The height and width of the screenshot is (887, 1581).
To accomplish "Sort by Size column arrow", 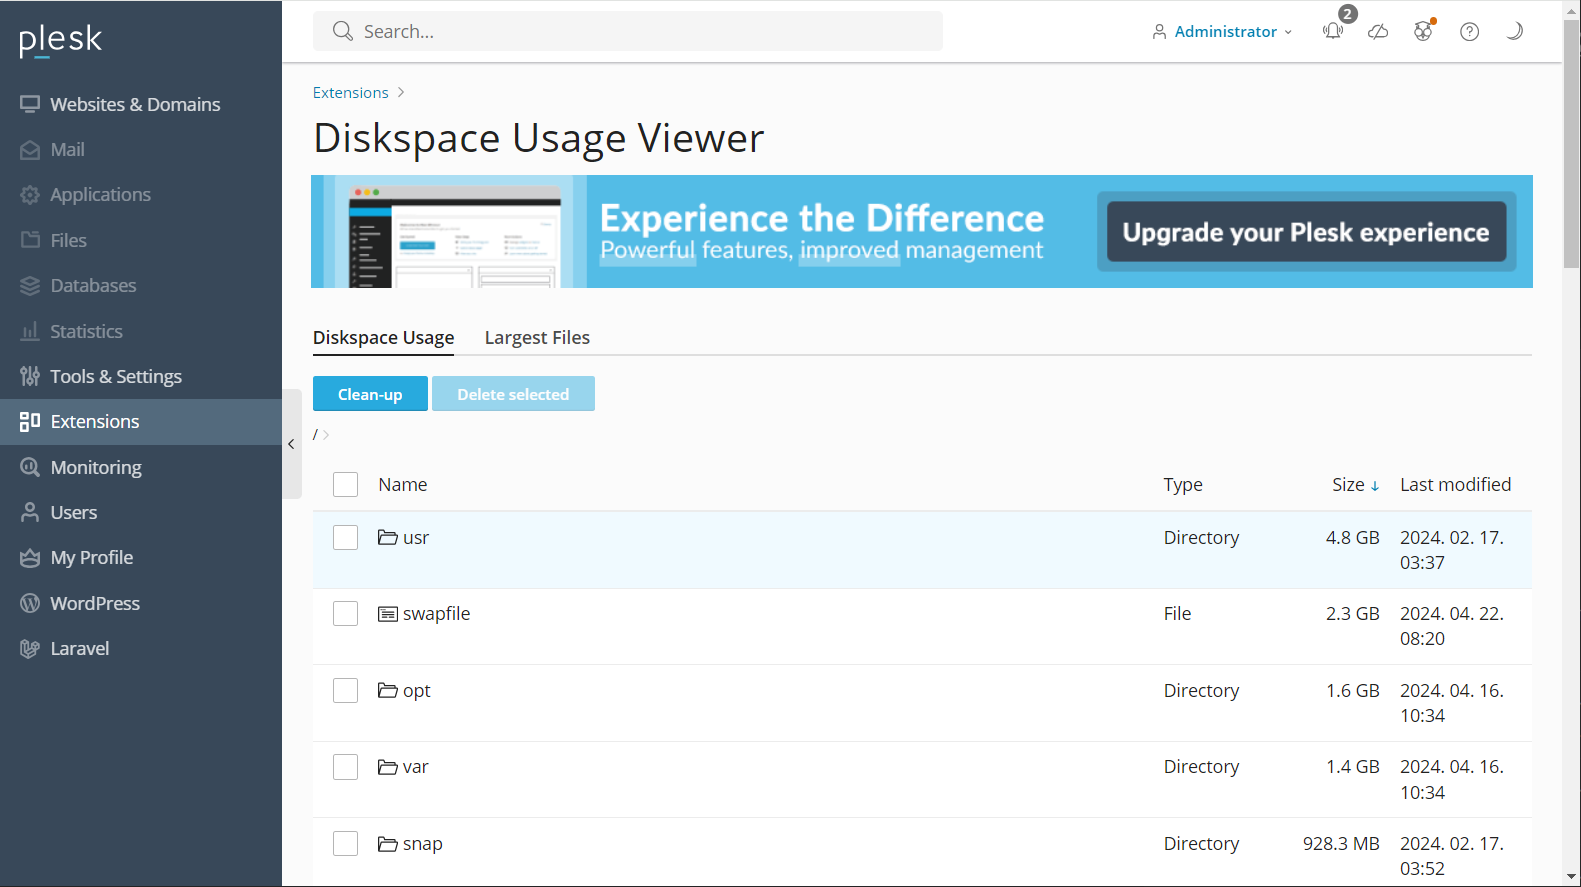I will [1375, 486].
